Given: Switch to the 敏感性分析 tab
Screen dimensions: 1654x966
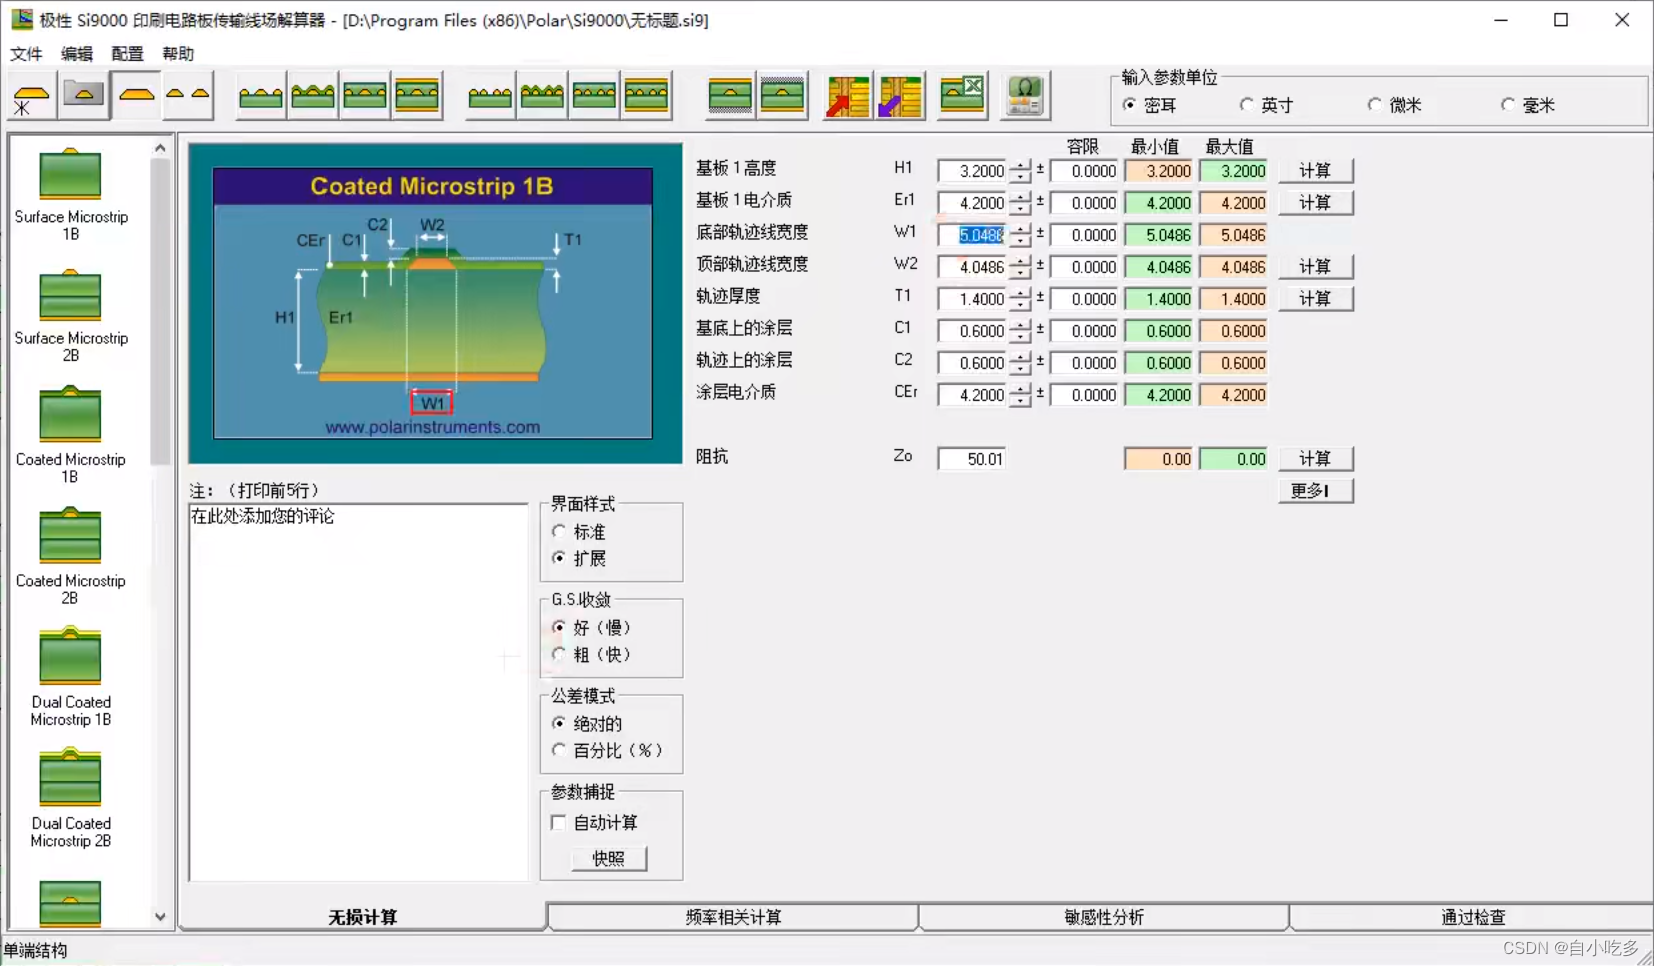Looking at the screenshot, I should (x=1104, y=916).
